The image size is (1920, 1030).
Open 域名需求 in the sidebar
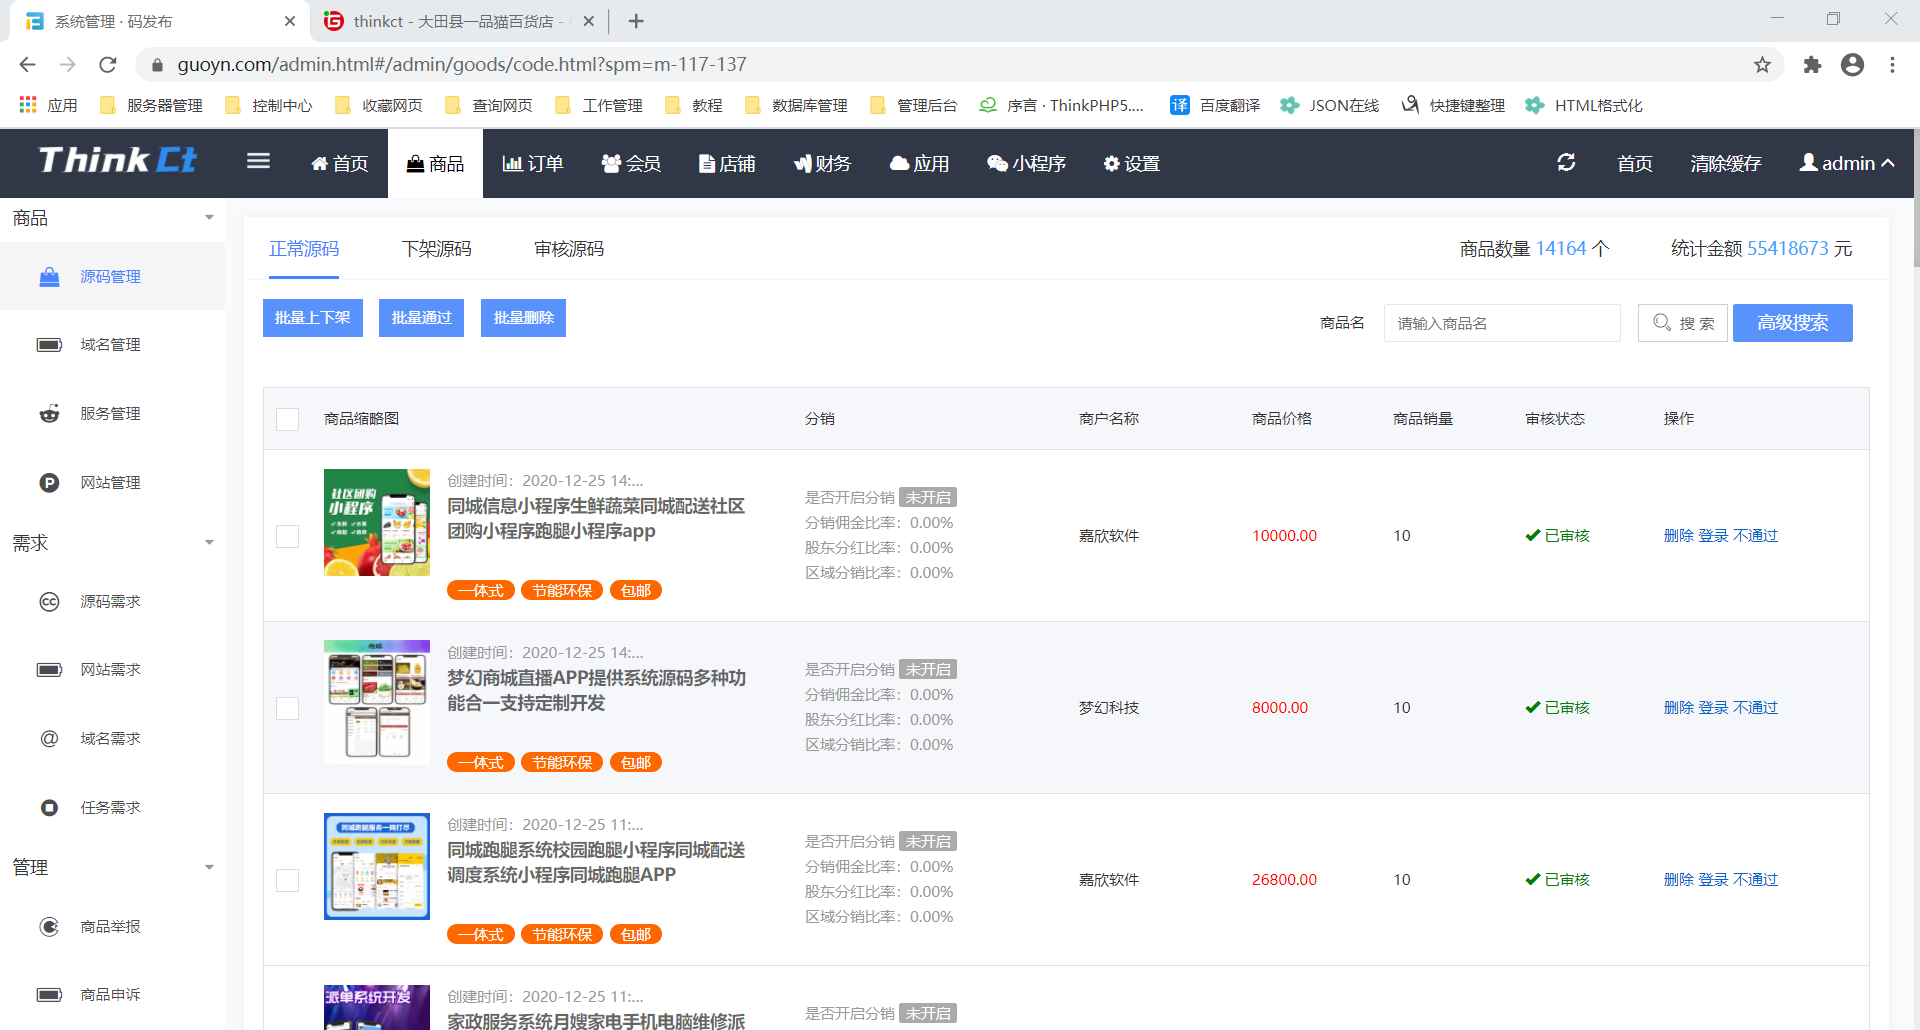click(x=110, y=739)
